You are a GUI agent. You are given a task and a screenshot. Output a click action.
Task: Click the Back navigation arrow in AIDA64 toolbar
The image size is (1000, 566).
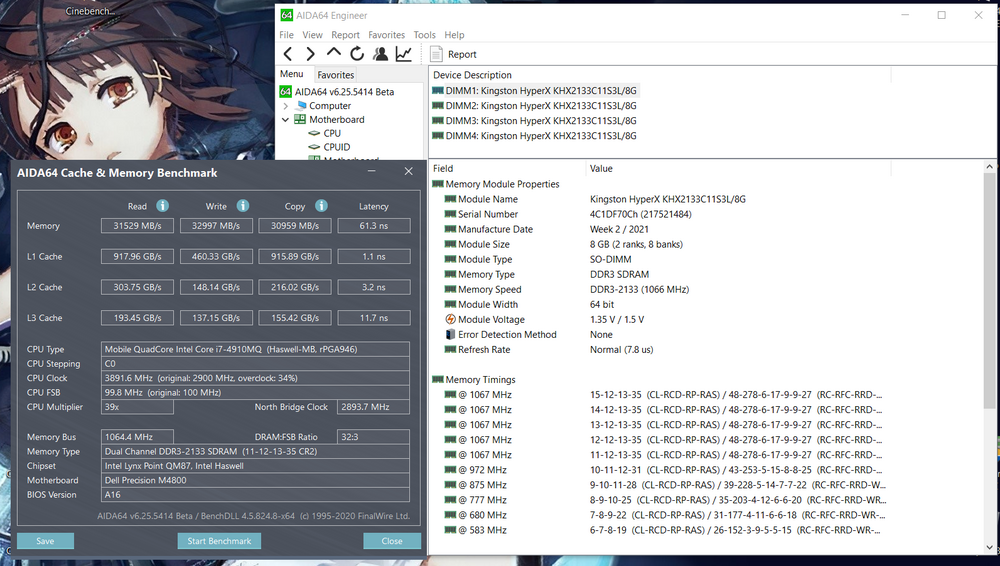pyautogui.click(x=288, y=54)
